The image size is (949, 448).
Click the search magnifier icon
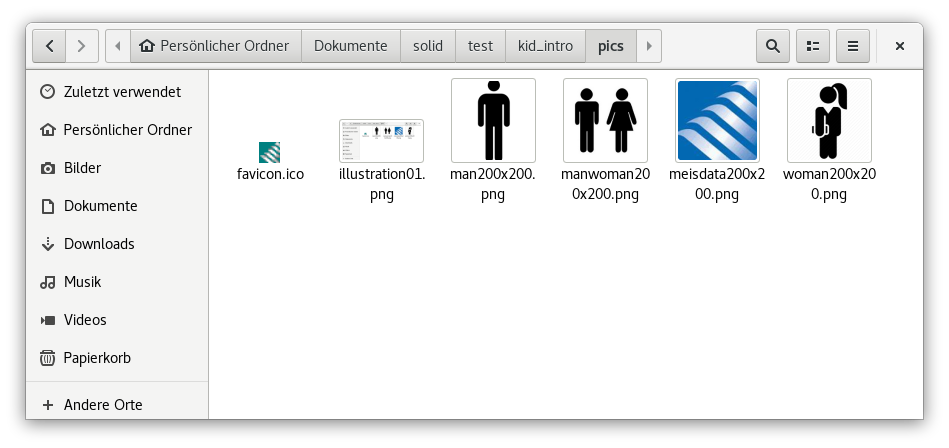click(772, 46)
